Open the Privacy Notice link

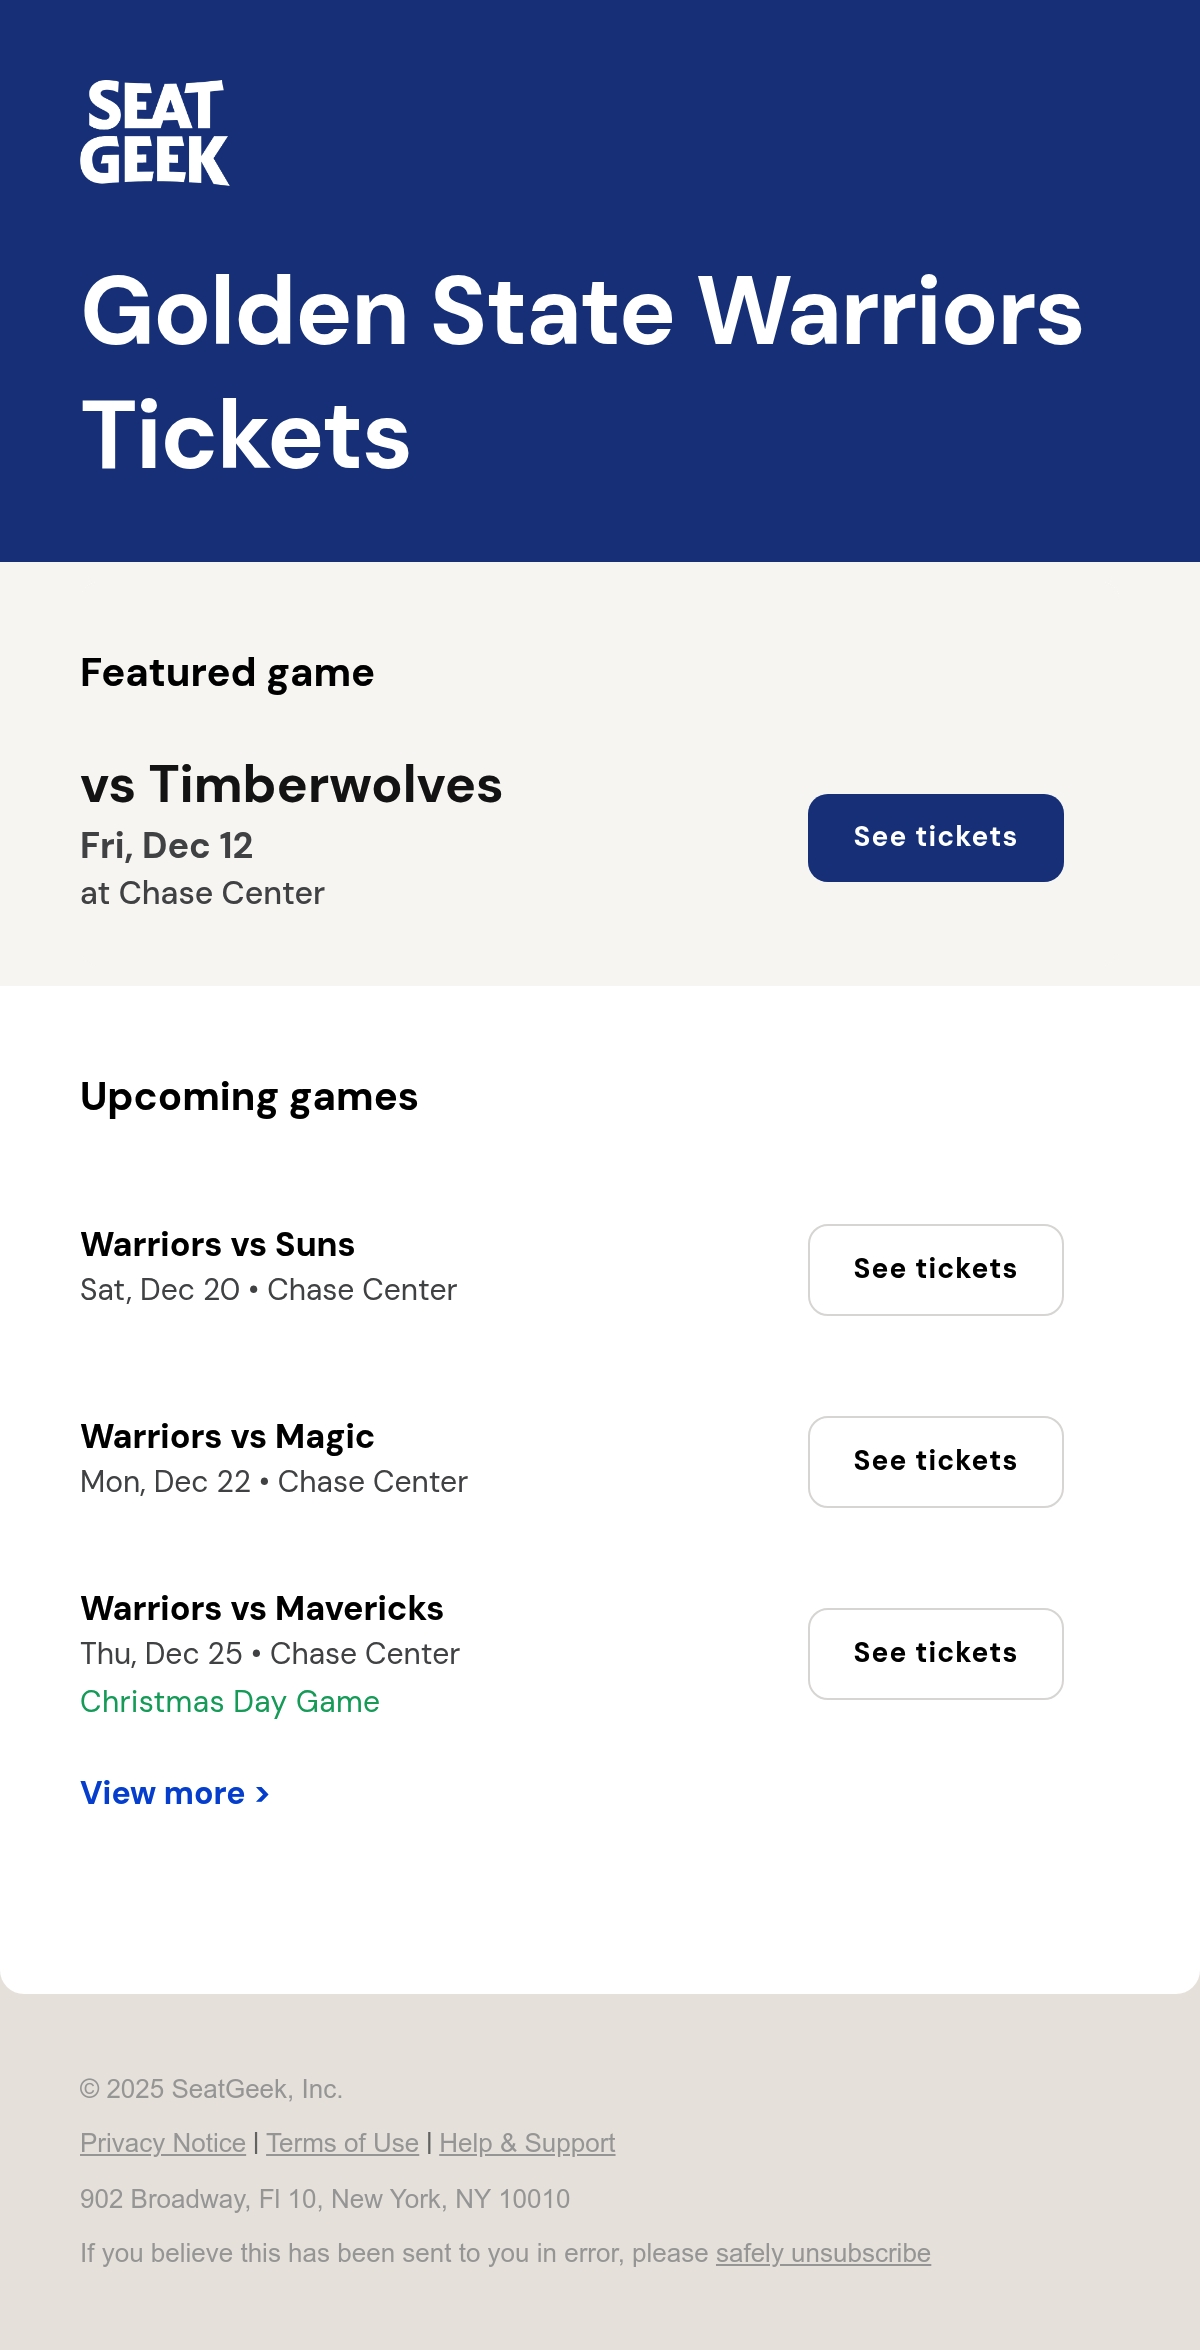(x=163, y=2143)
